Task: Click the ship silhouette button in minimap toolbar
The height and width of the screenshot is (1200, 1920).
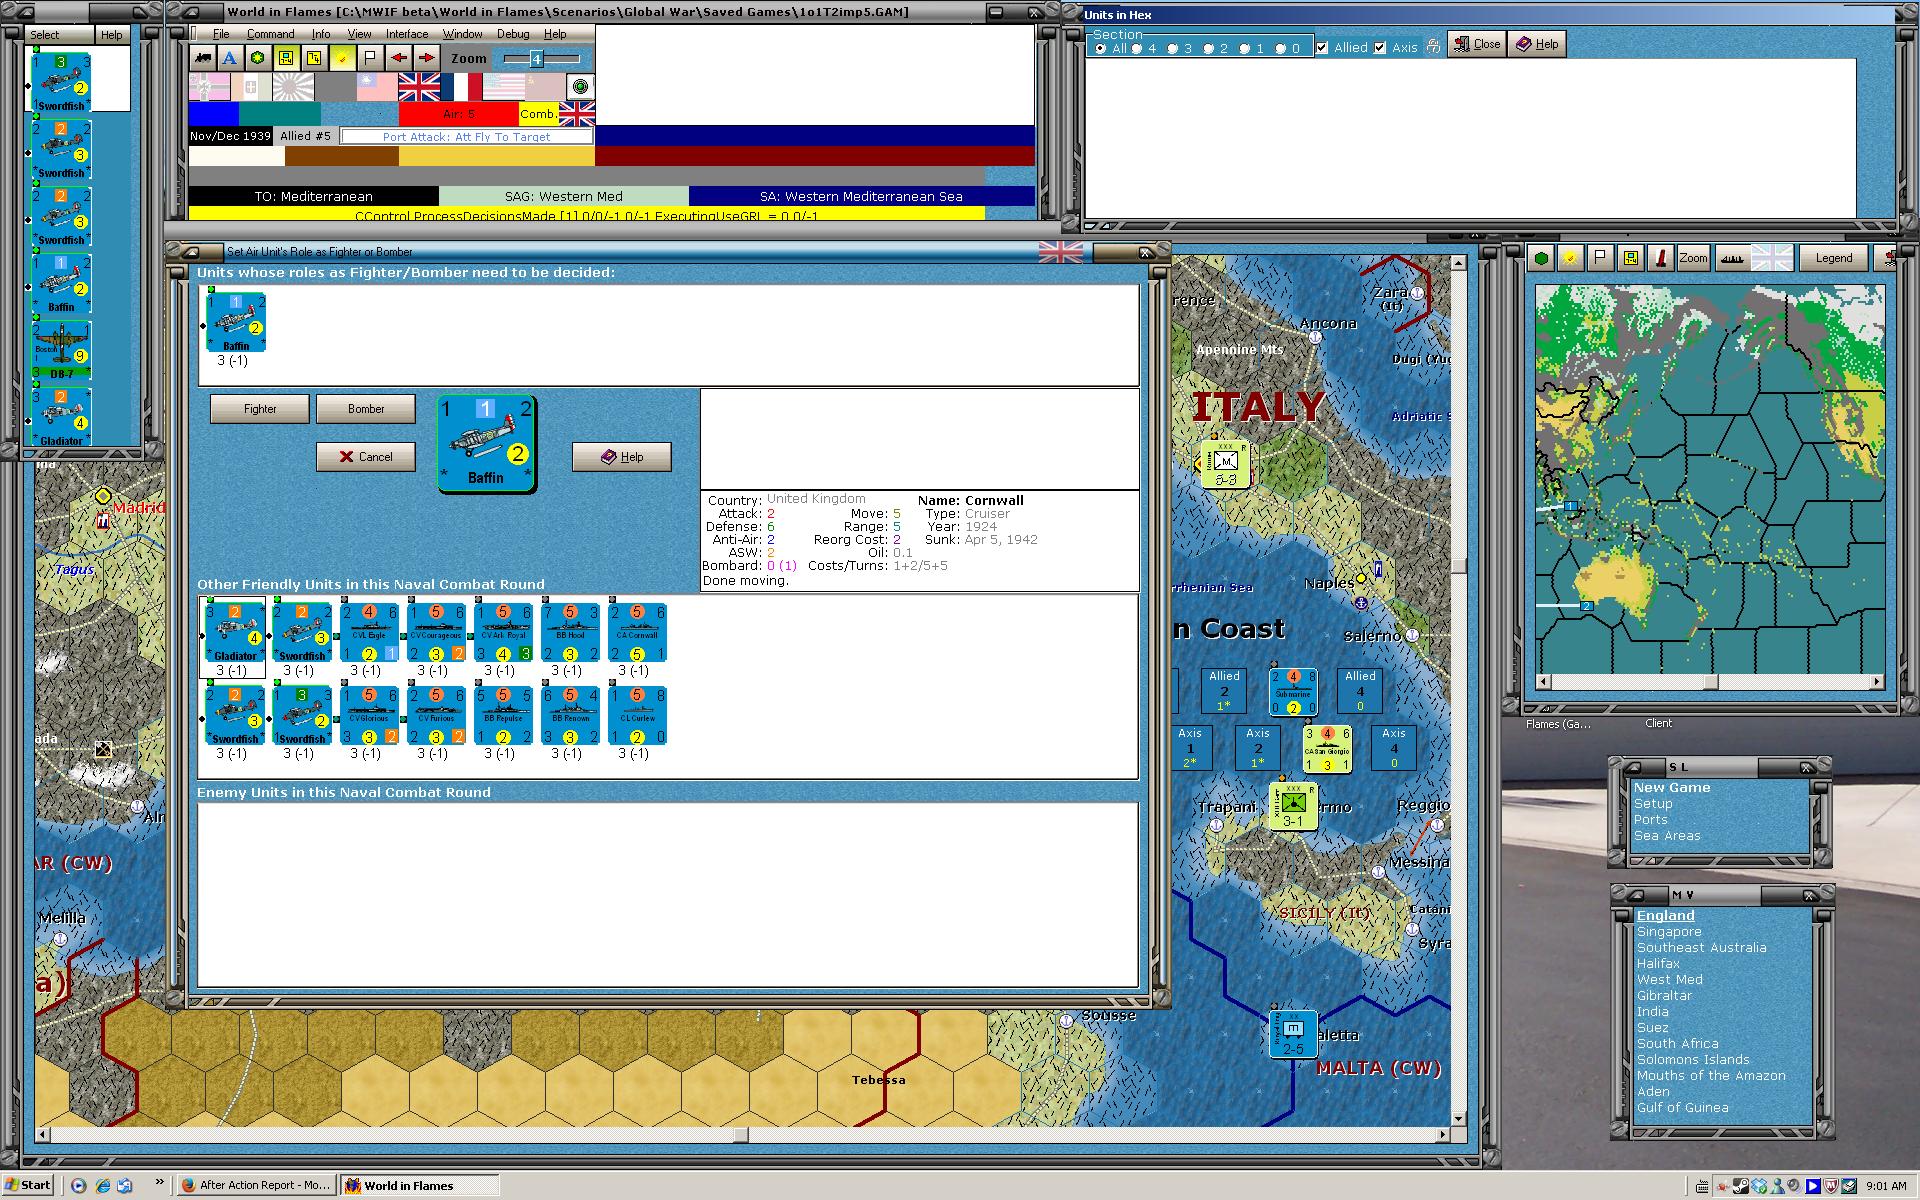Action: point(1731,258)
